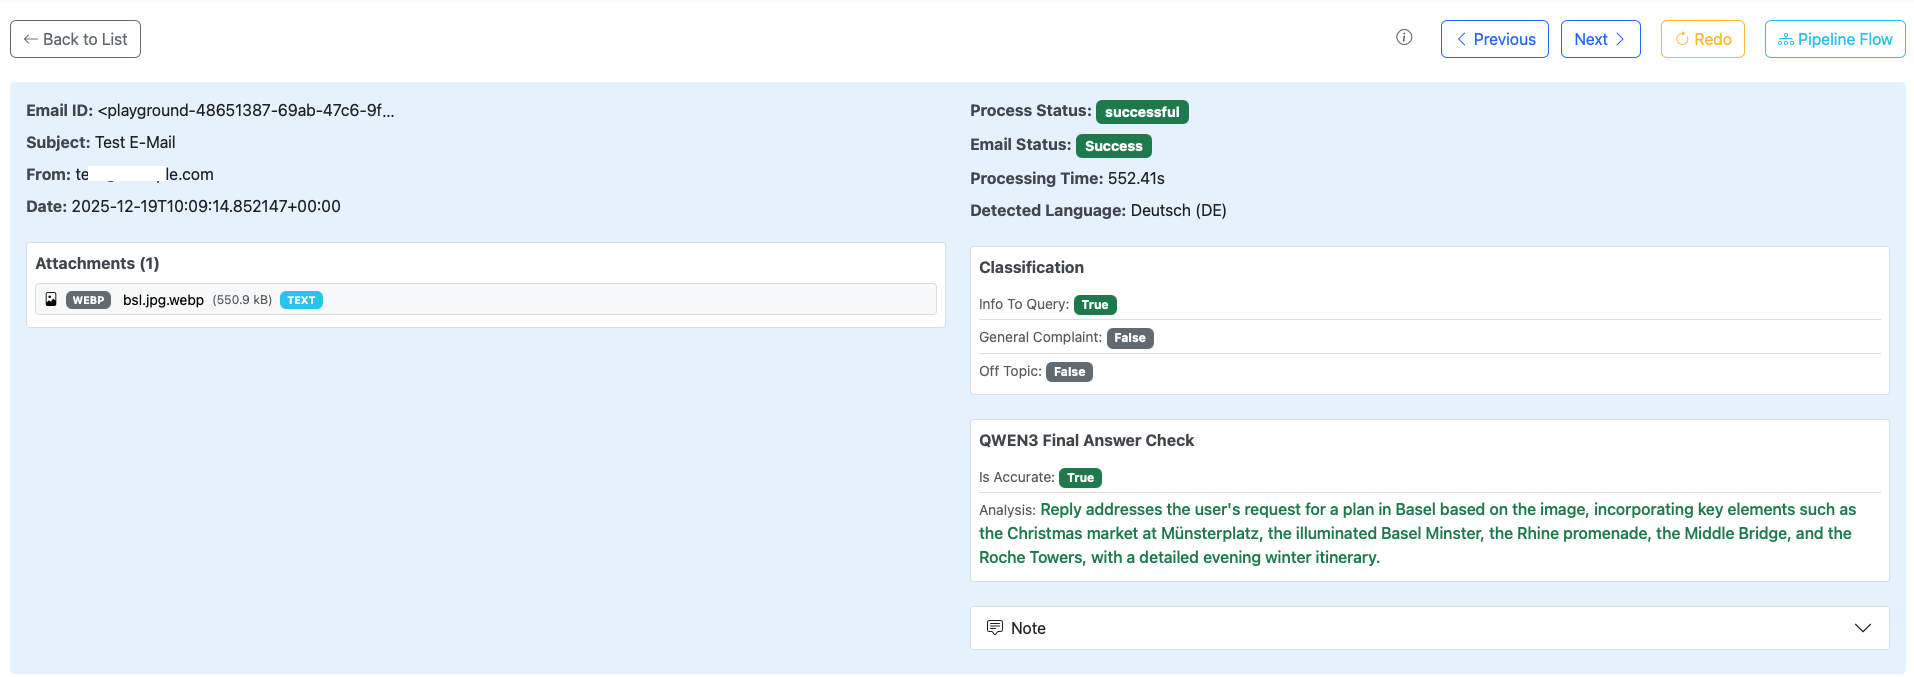Click the Success email status badge
1914x677 pixels.
1113,146
